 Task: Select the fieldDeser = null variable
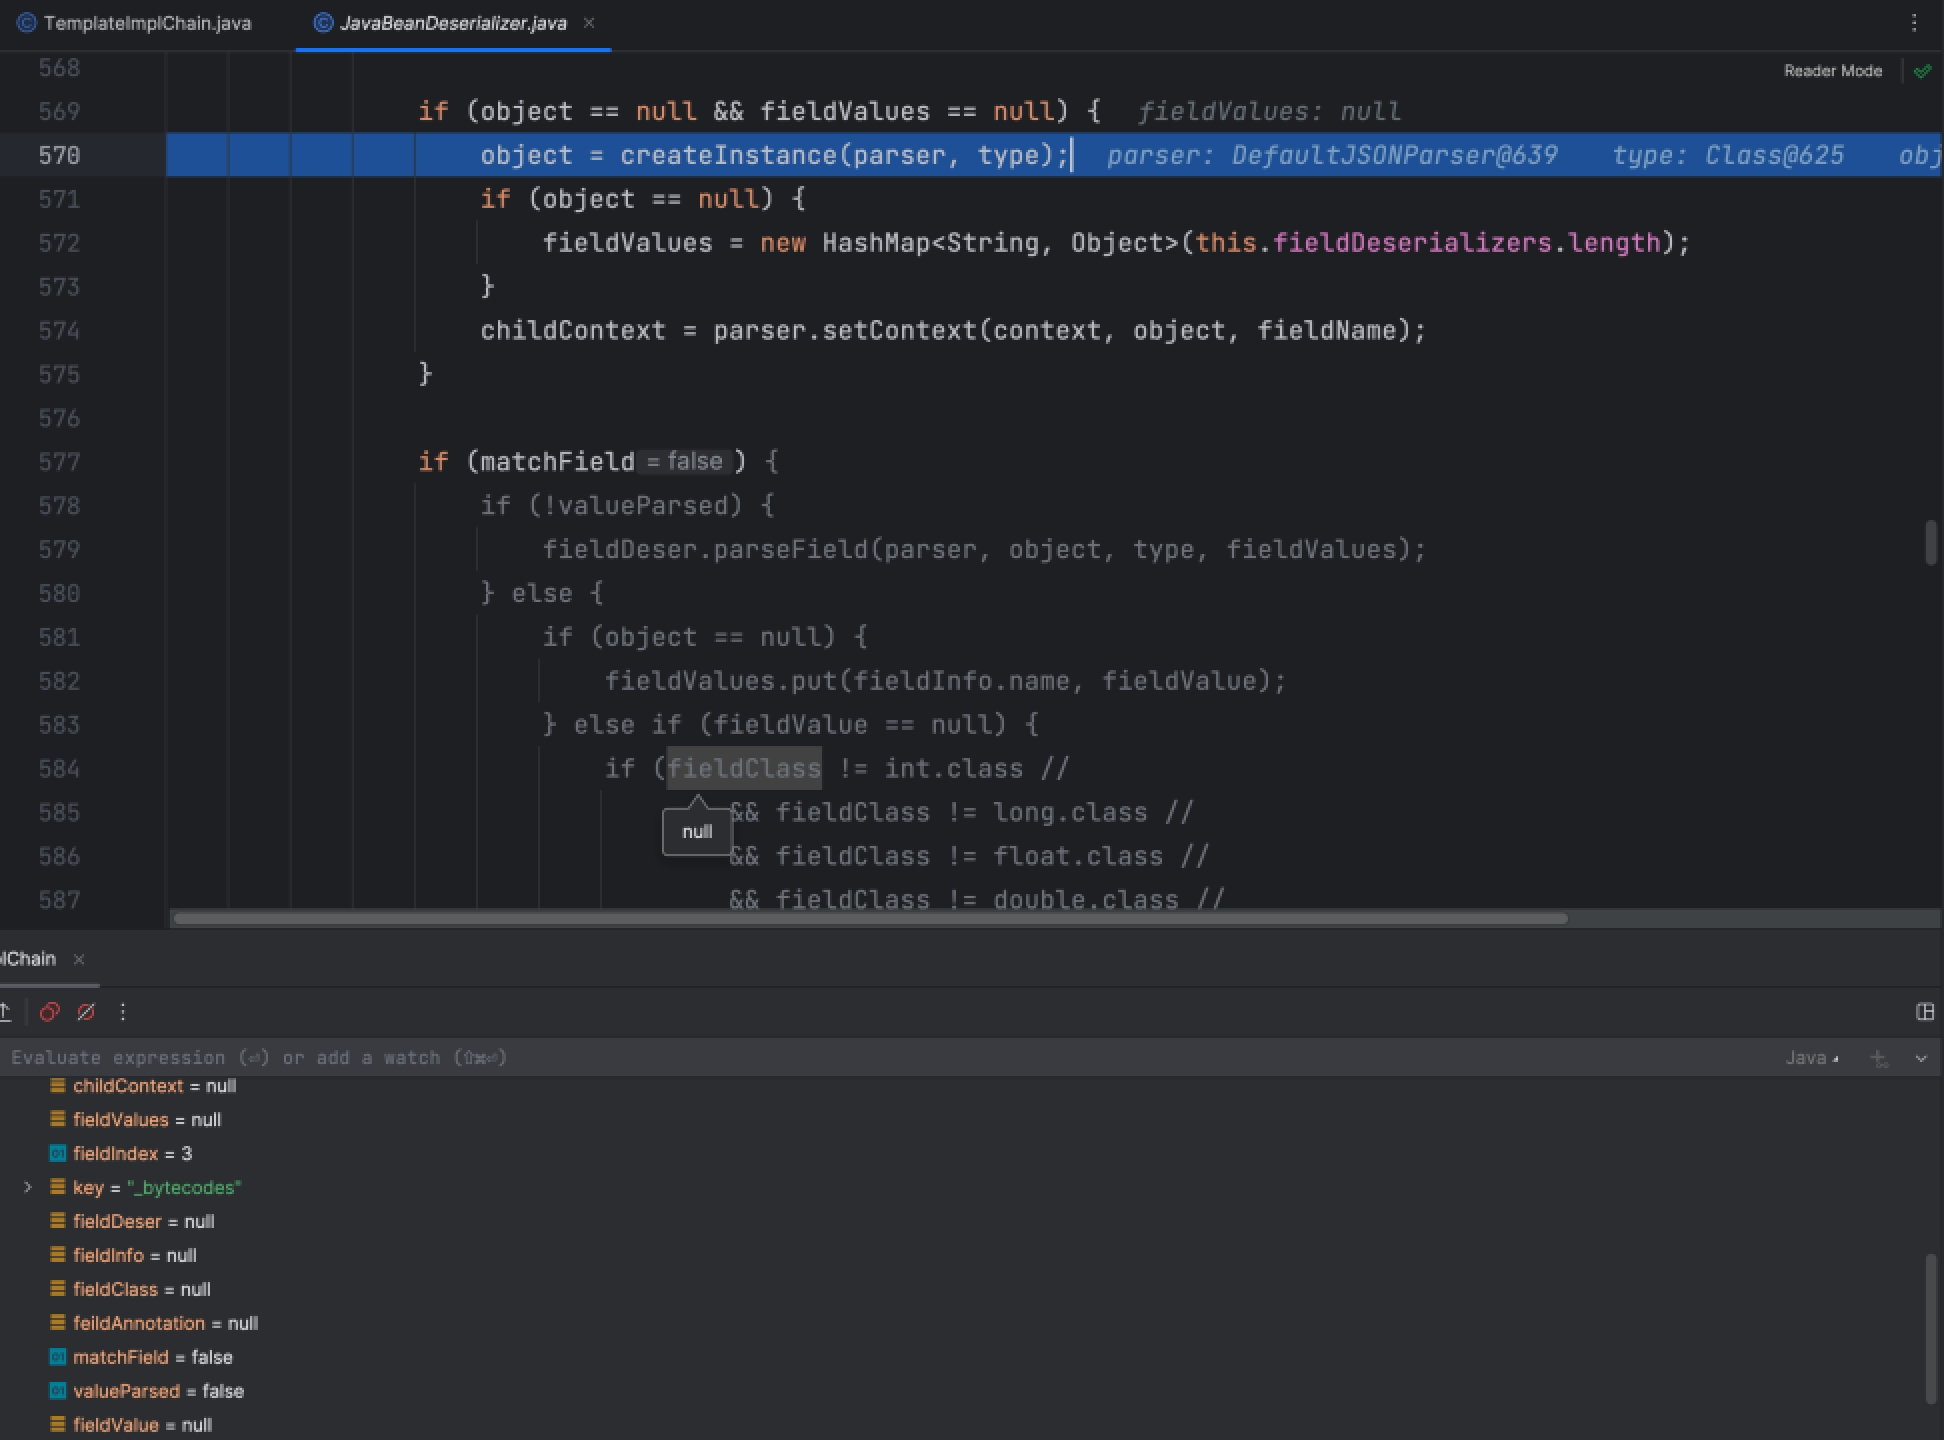click(x=143, y=1222)
